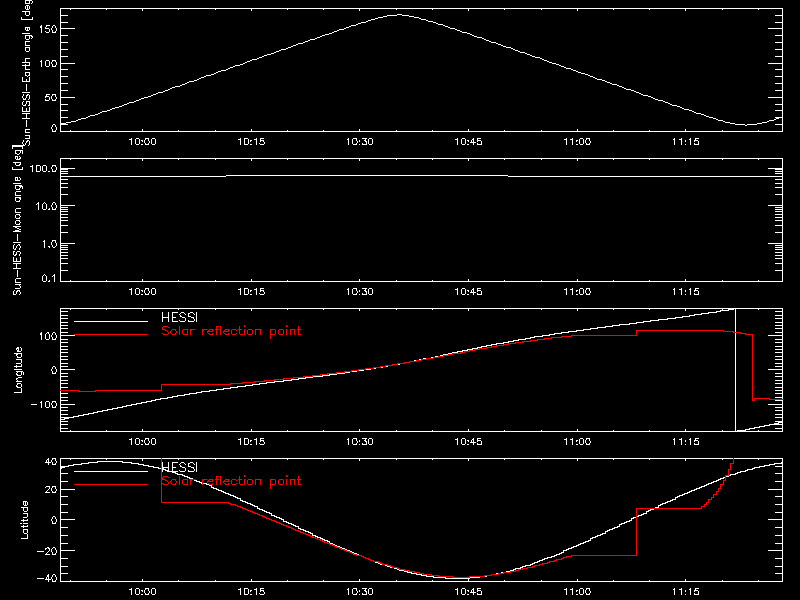Select the Longitude y-axis title
The image size is (800, 600).
coord(18,370)
